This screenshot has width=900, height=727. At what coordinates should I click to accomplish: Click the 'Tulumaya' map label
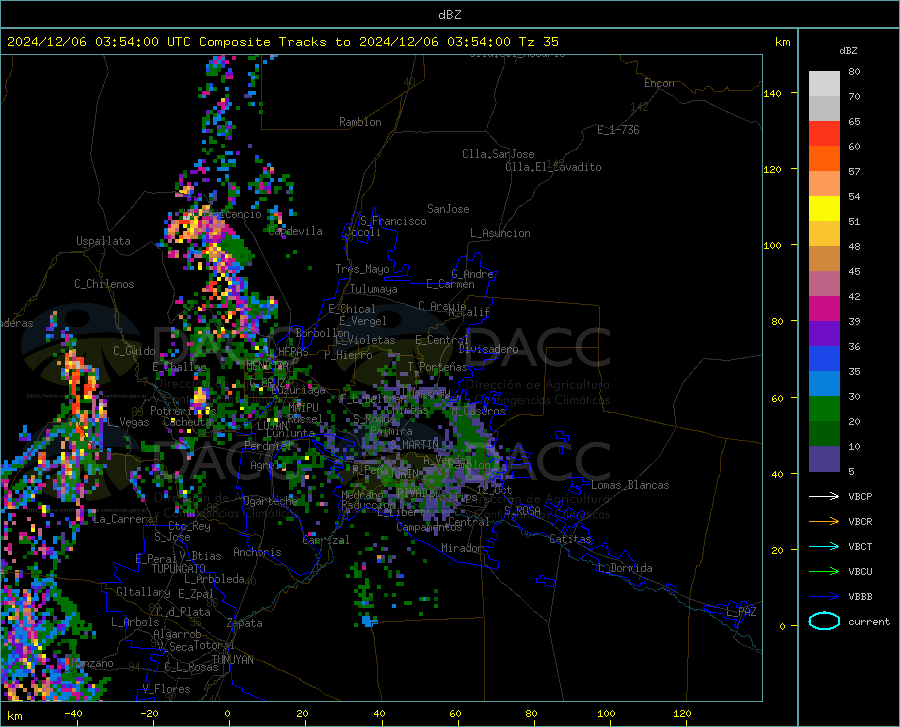374,289
